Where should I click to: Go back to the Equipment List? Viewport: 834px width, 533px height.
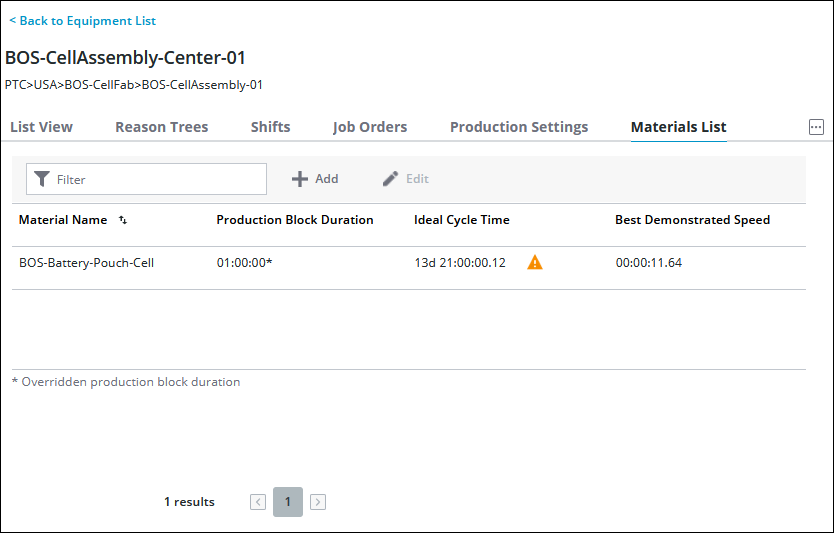pos(82,21)
